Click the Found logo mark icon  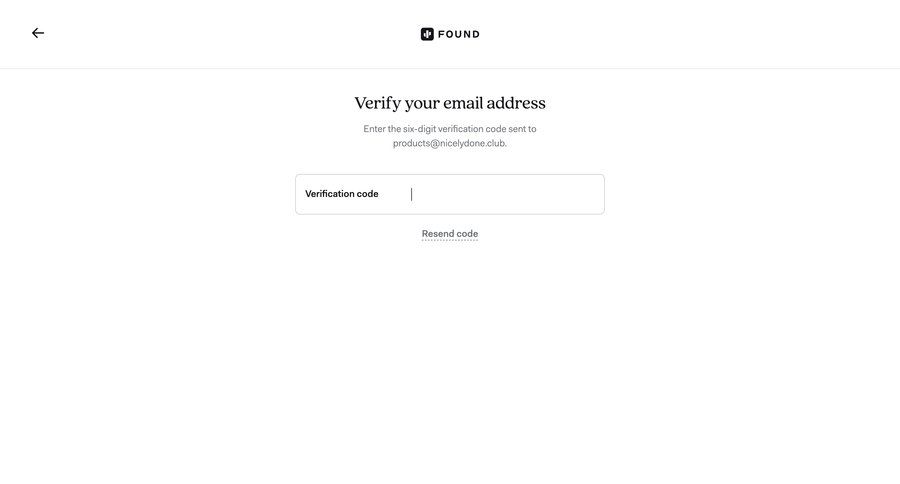click(427, 34)
